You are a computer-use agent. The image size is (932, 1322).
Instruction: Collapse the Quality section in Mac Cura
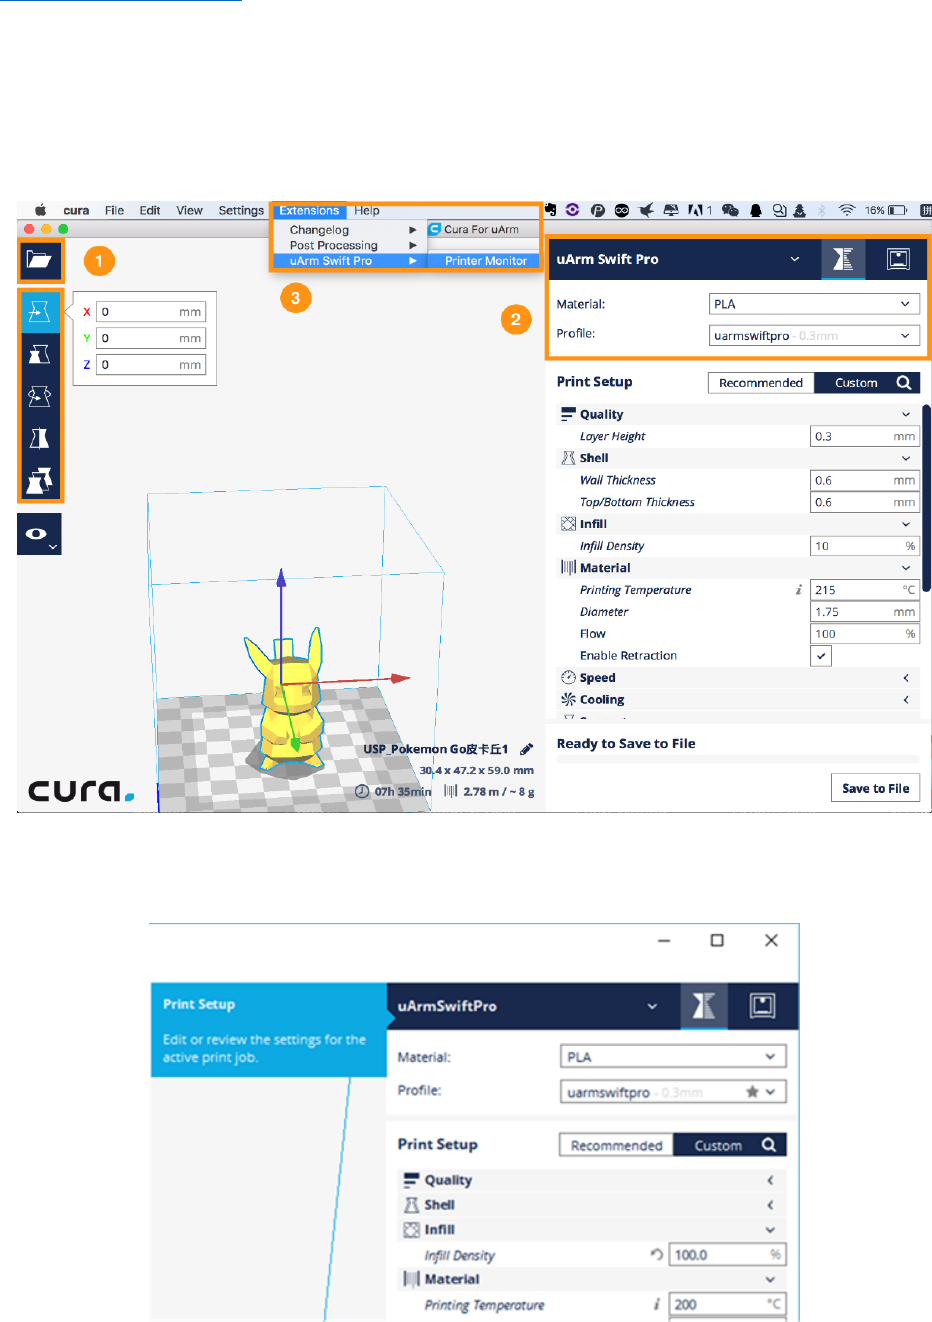[736, 414]
